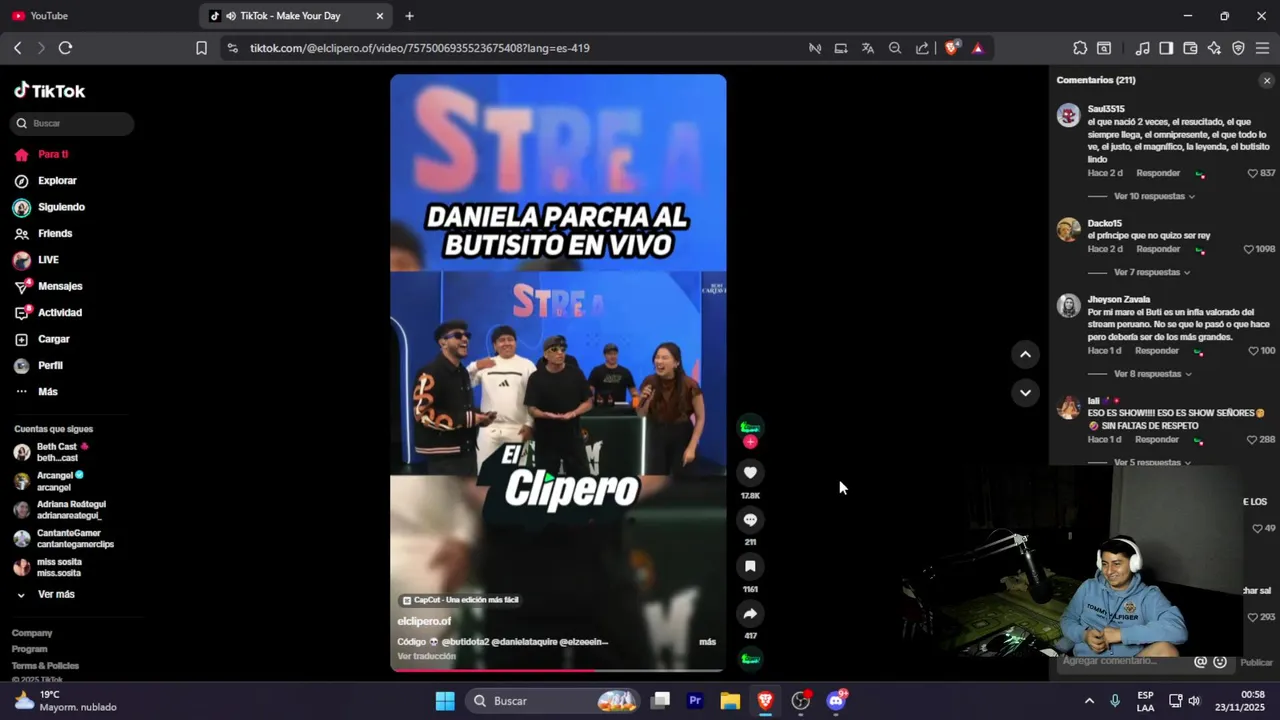Image resolution: width=1280 pixels, height=720 pixels.
Task: Go to the next video with the down arrow
Action: pos(1025,392)
